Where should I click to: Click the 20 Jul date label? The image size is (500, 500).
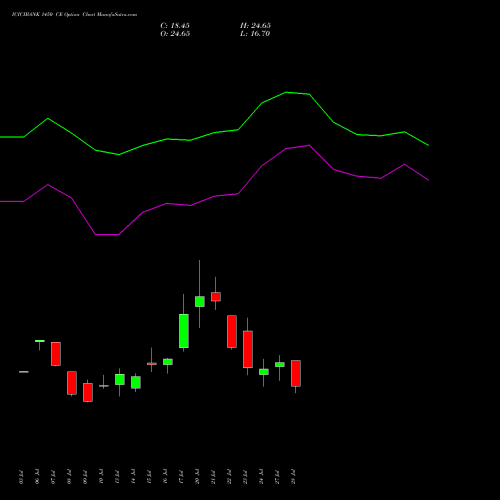(x=197, y=477)
